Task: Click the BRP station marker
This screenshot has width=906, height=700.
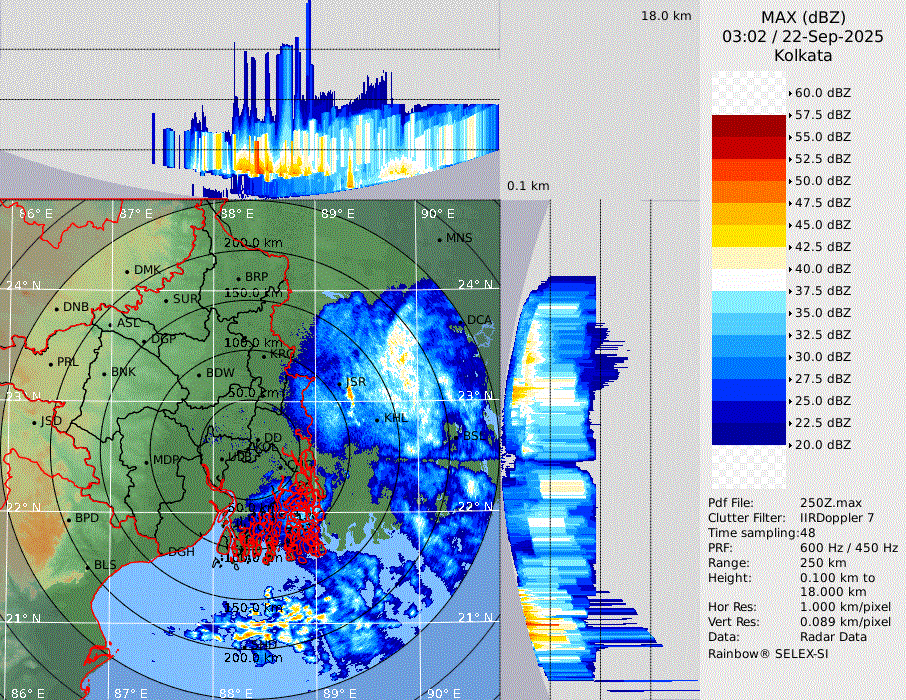Action: point(238,278)
